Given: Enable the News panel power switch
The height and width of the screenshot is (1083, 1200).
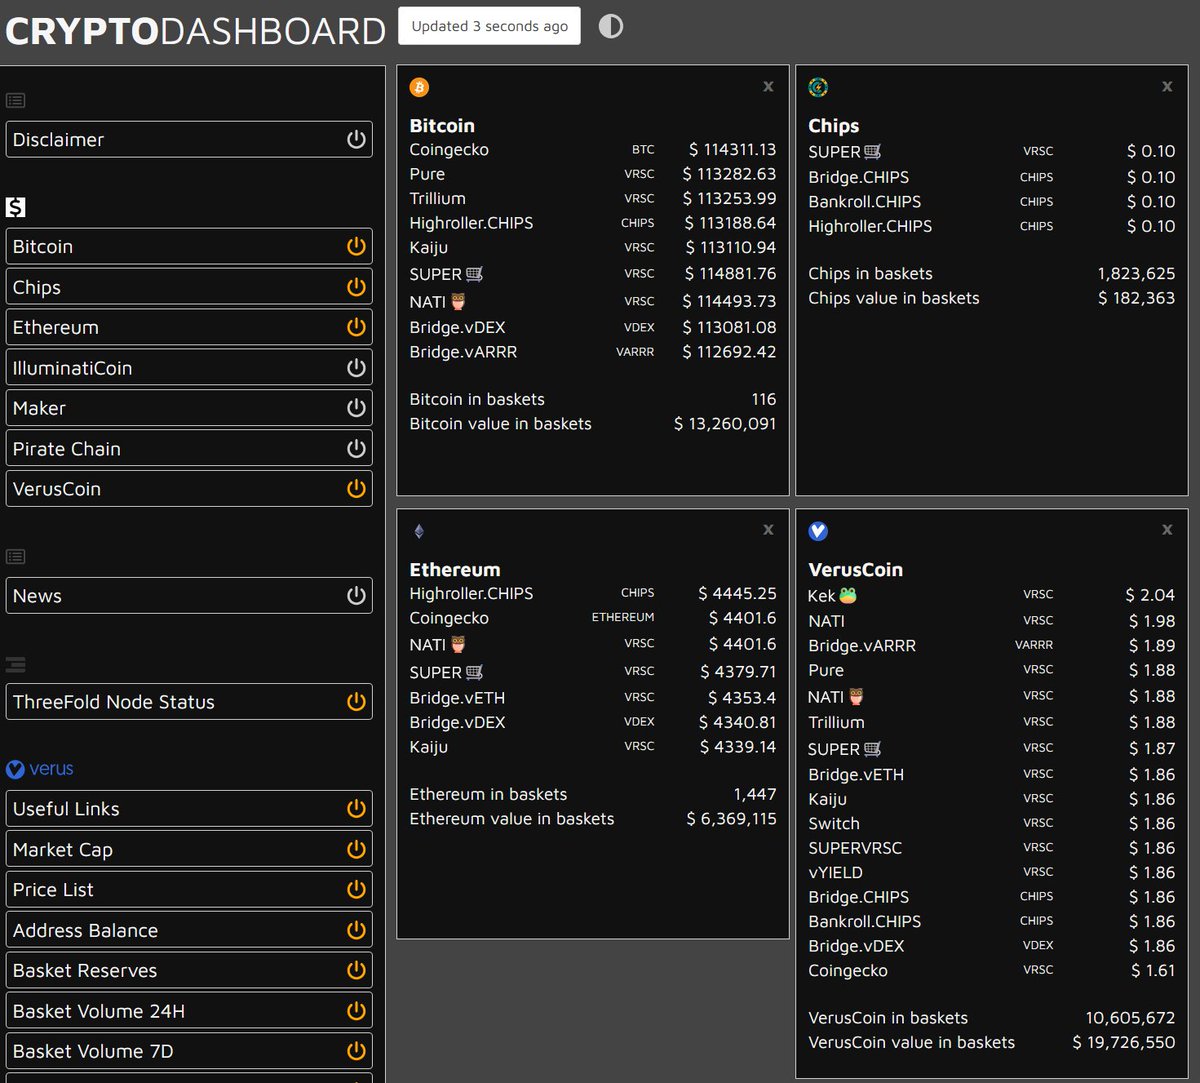Looking at the screenshot, I should [x=356, y=596].
